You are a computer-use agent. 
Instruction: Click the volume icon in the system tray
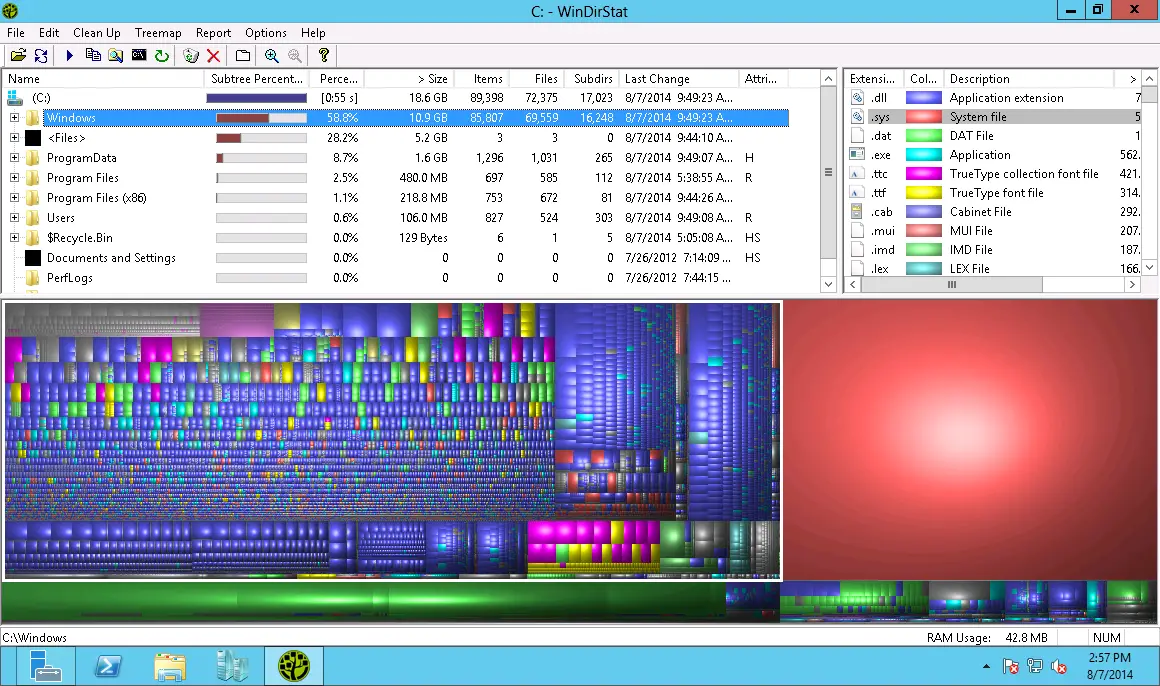(x=1059, y=667)
